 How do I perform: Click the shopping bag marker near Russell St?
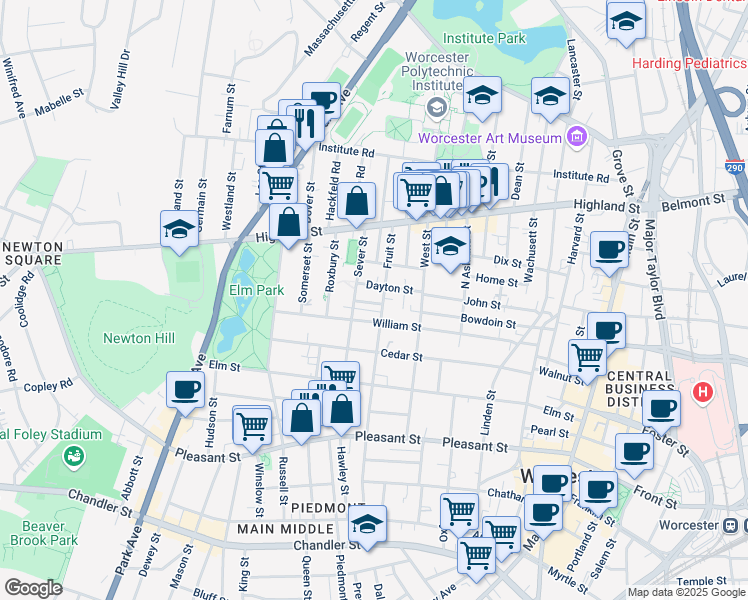301,421
